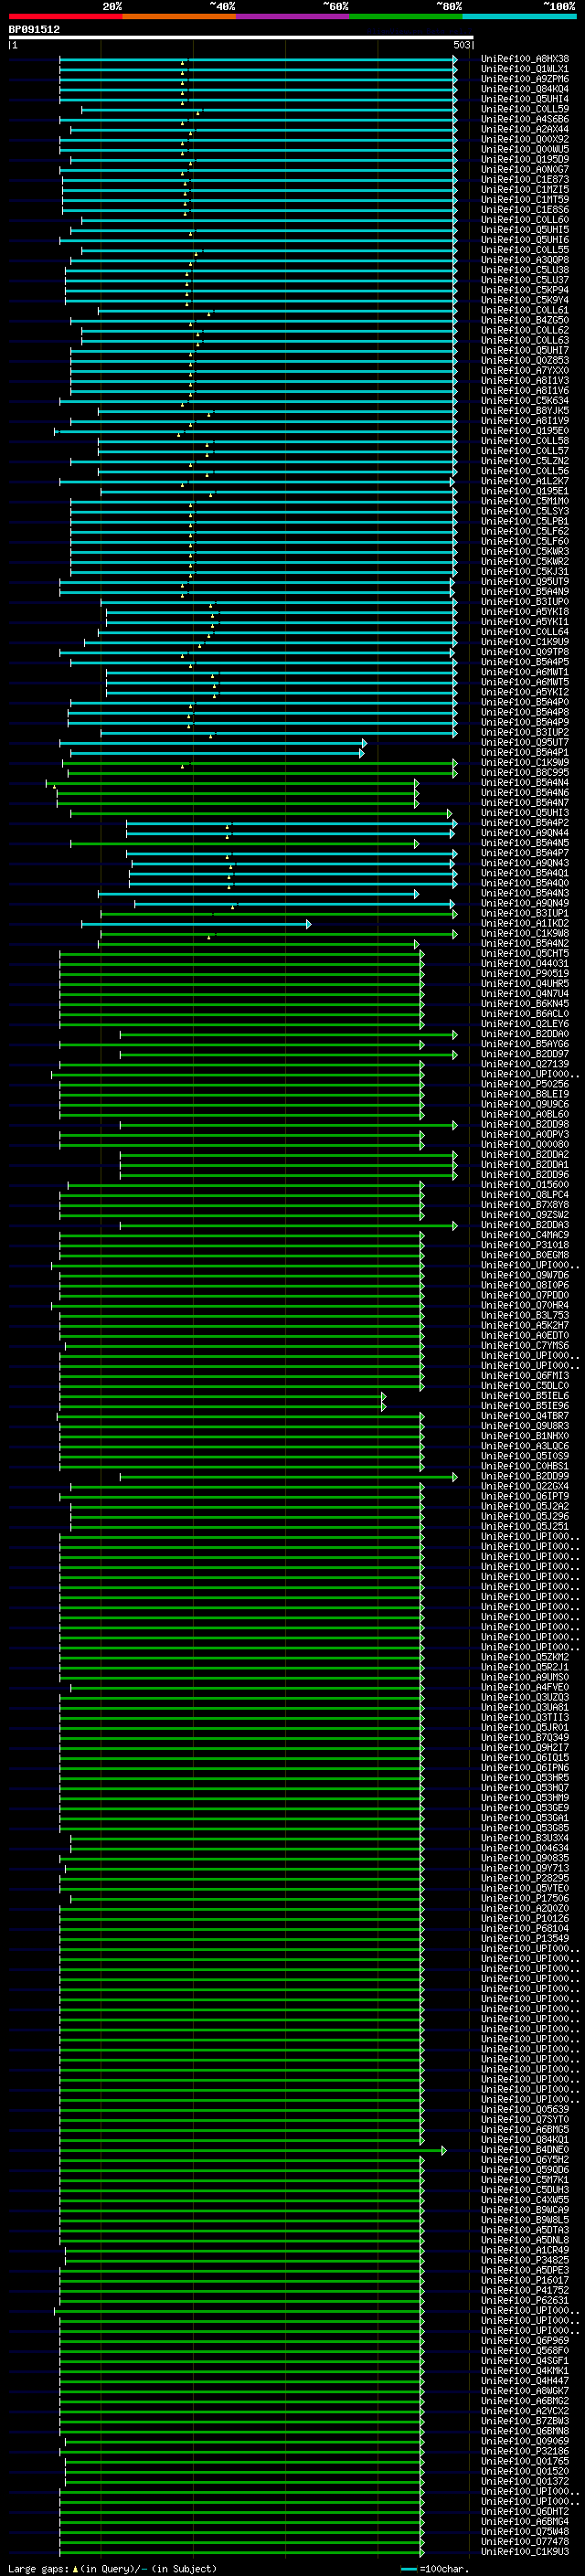Click the =100char. scale legend text
Image resolution: width=585 pixels, height=2576 pixels.
[x=444, y=2569]
